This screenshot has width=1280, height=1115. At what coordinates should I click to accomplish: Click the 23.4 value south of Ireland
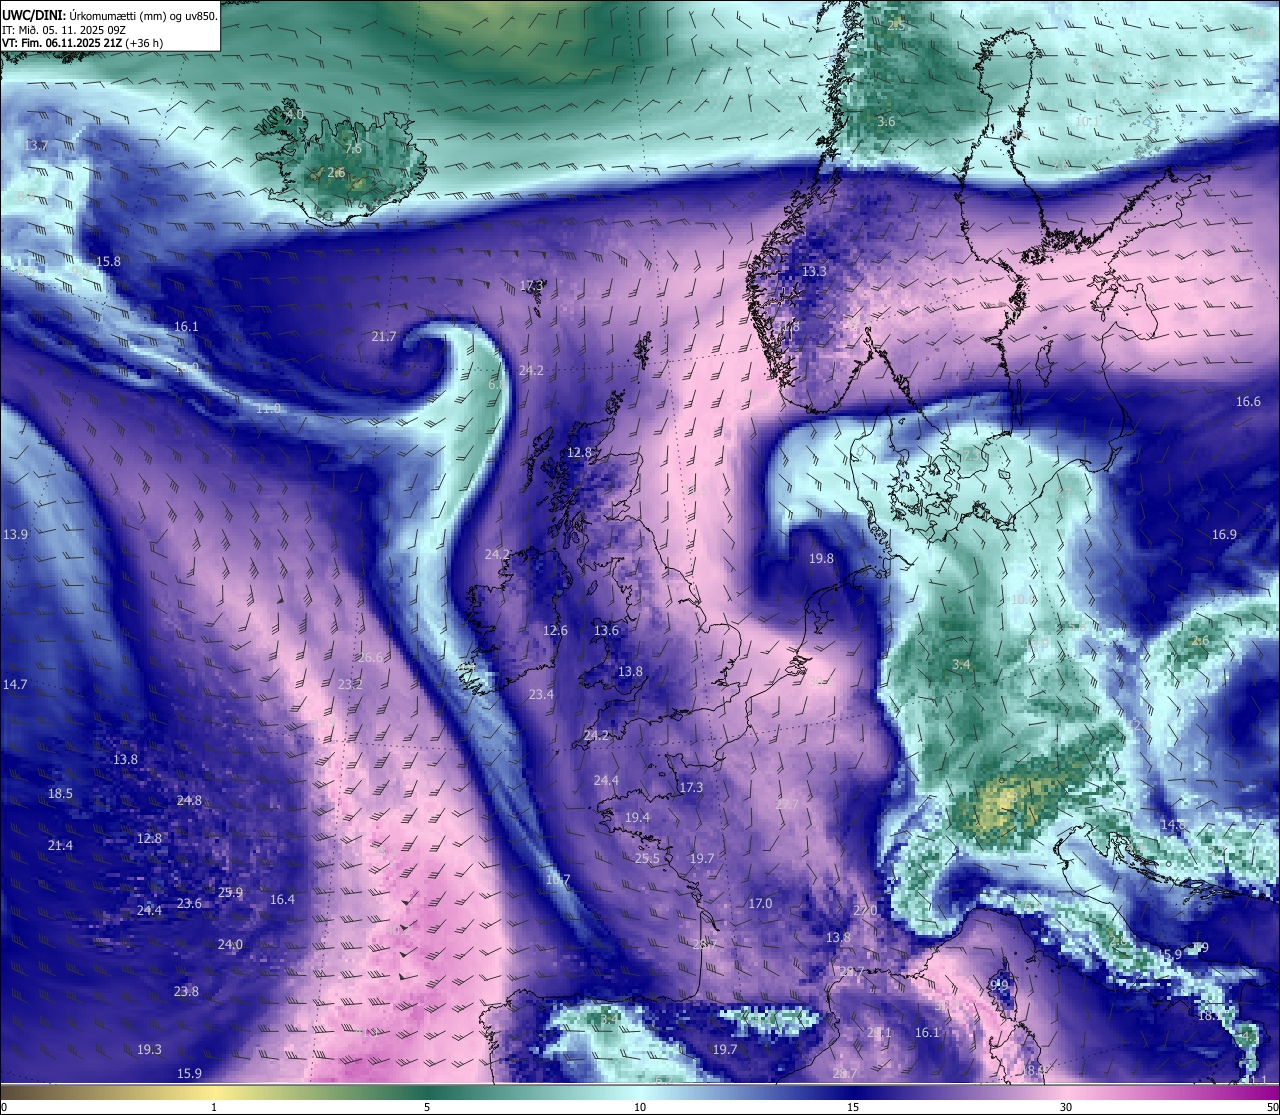click(x=541, y=694)
